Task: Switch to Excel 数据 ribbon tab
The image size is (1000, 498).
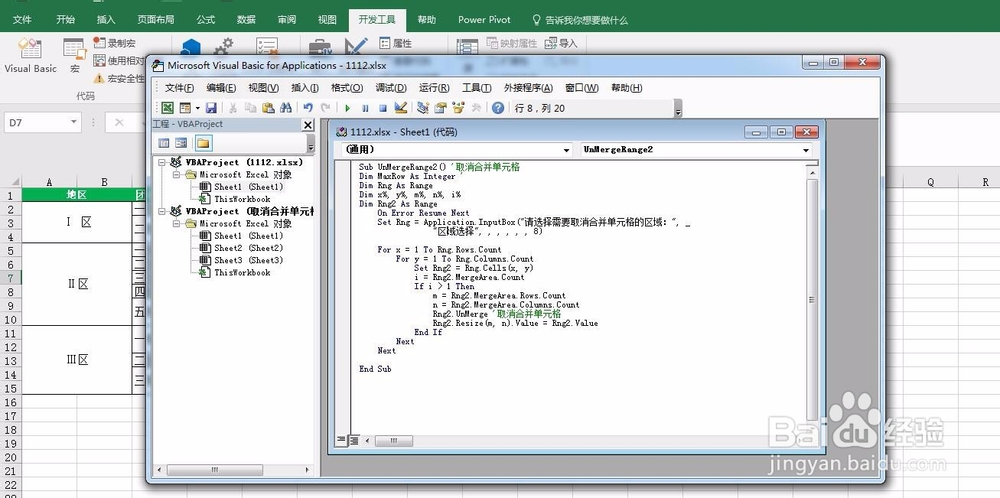Action: pyautogui.click(x=246, y=20)
